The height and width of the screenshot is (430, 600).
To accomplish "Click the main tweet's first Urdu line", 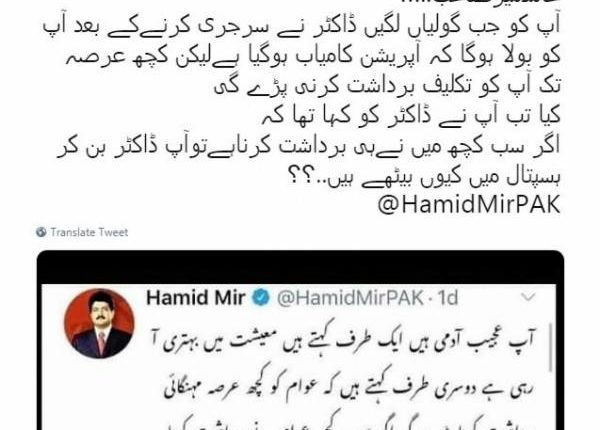I will click(x=301, y=26).
